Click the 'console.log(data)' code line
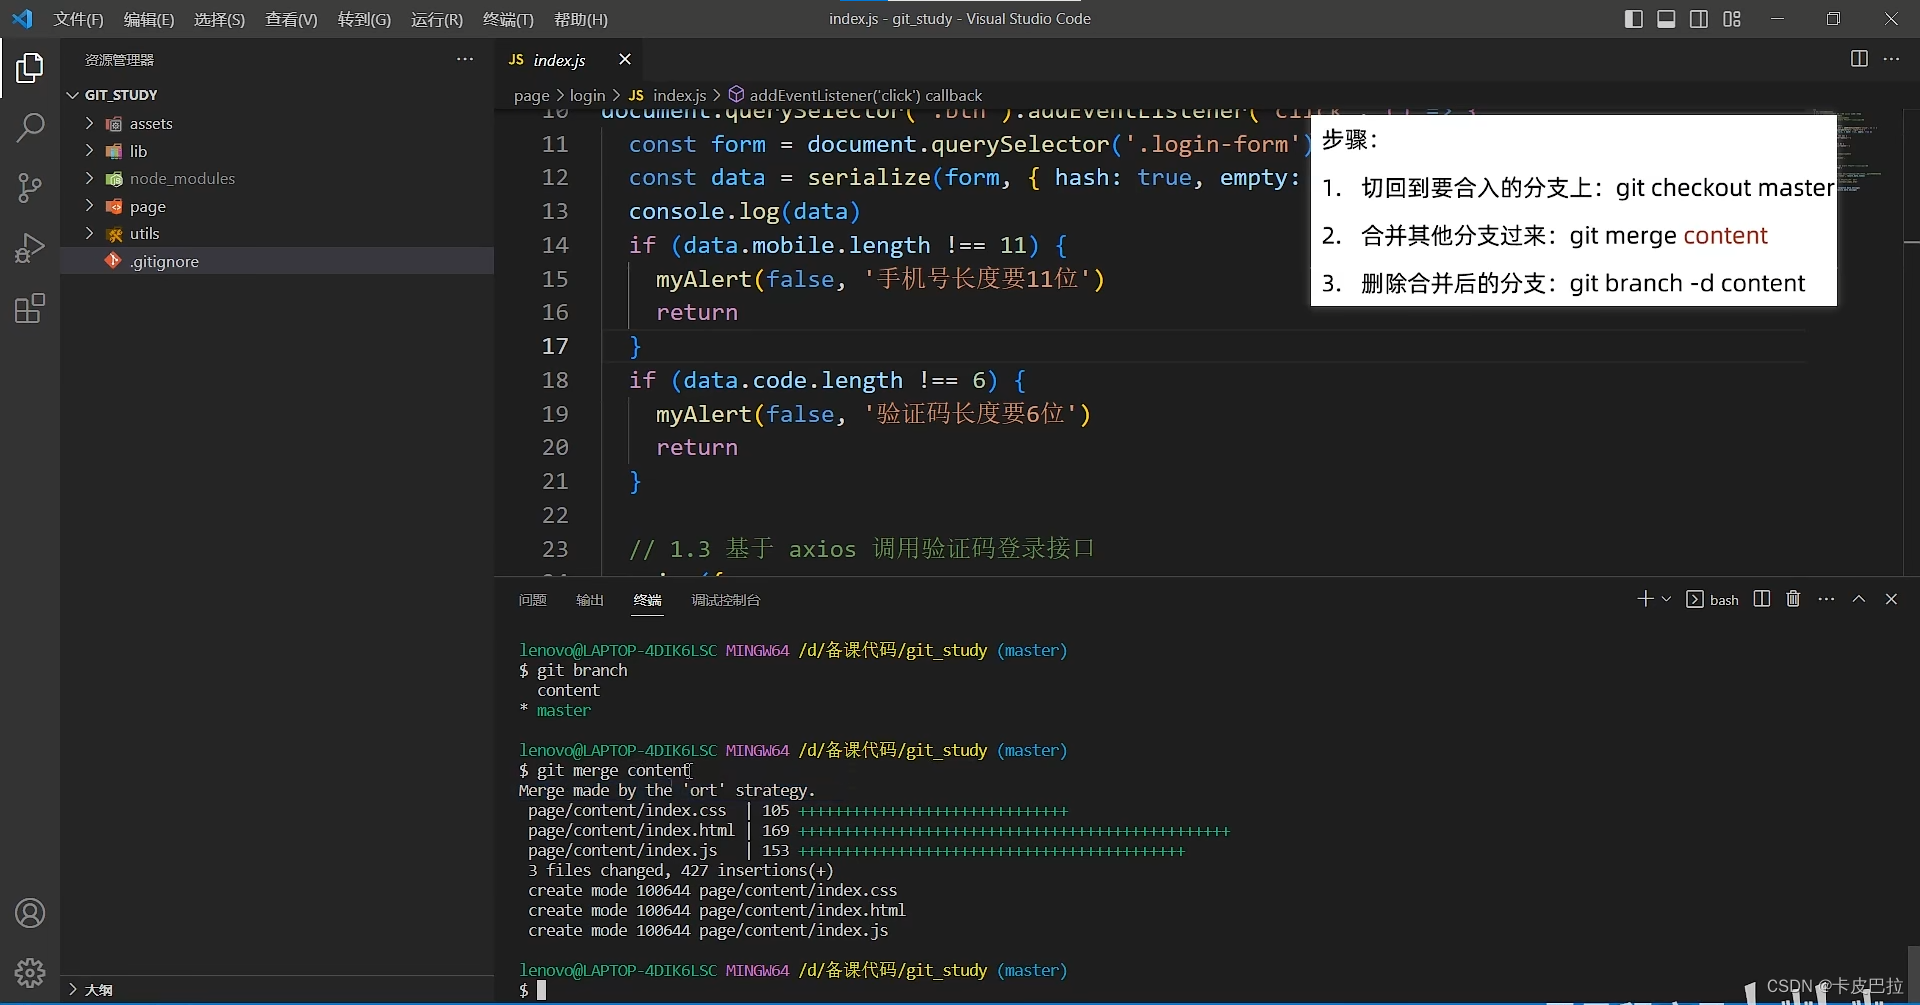The image size is (1920, 1005). pyautogui.click(x=744, y=211)
